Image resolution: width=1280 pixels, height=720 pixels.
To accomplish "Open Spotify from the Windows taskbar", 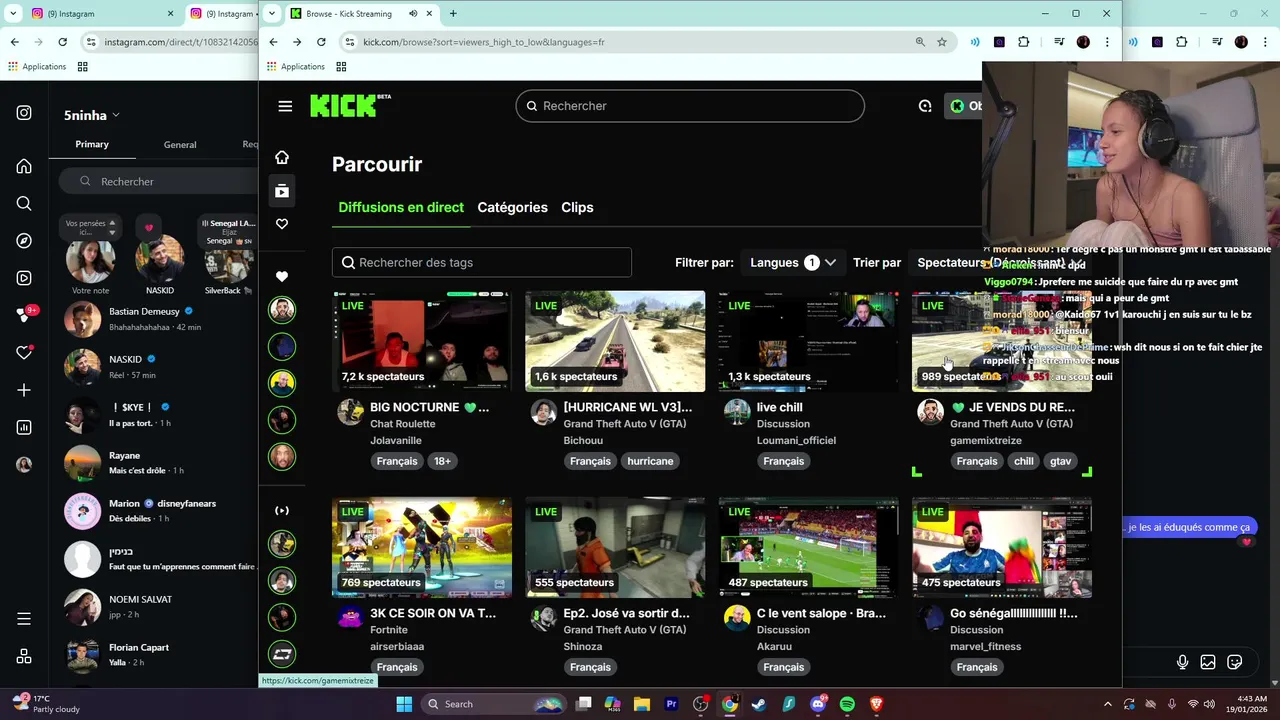I will point(847,704).
